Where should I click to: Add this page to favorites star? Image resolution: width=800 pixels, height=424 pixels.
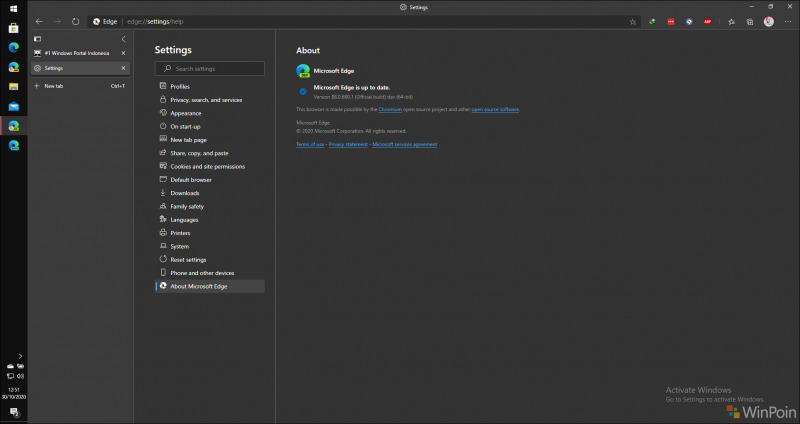pos(633,21)
